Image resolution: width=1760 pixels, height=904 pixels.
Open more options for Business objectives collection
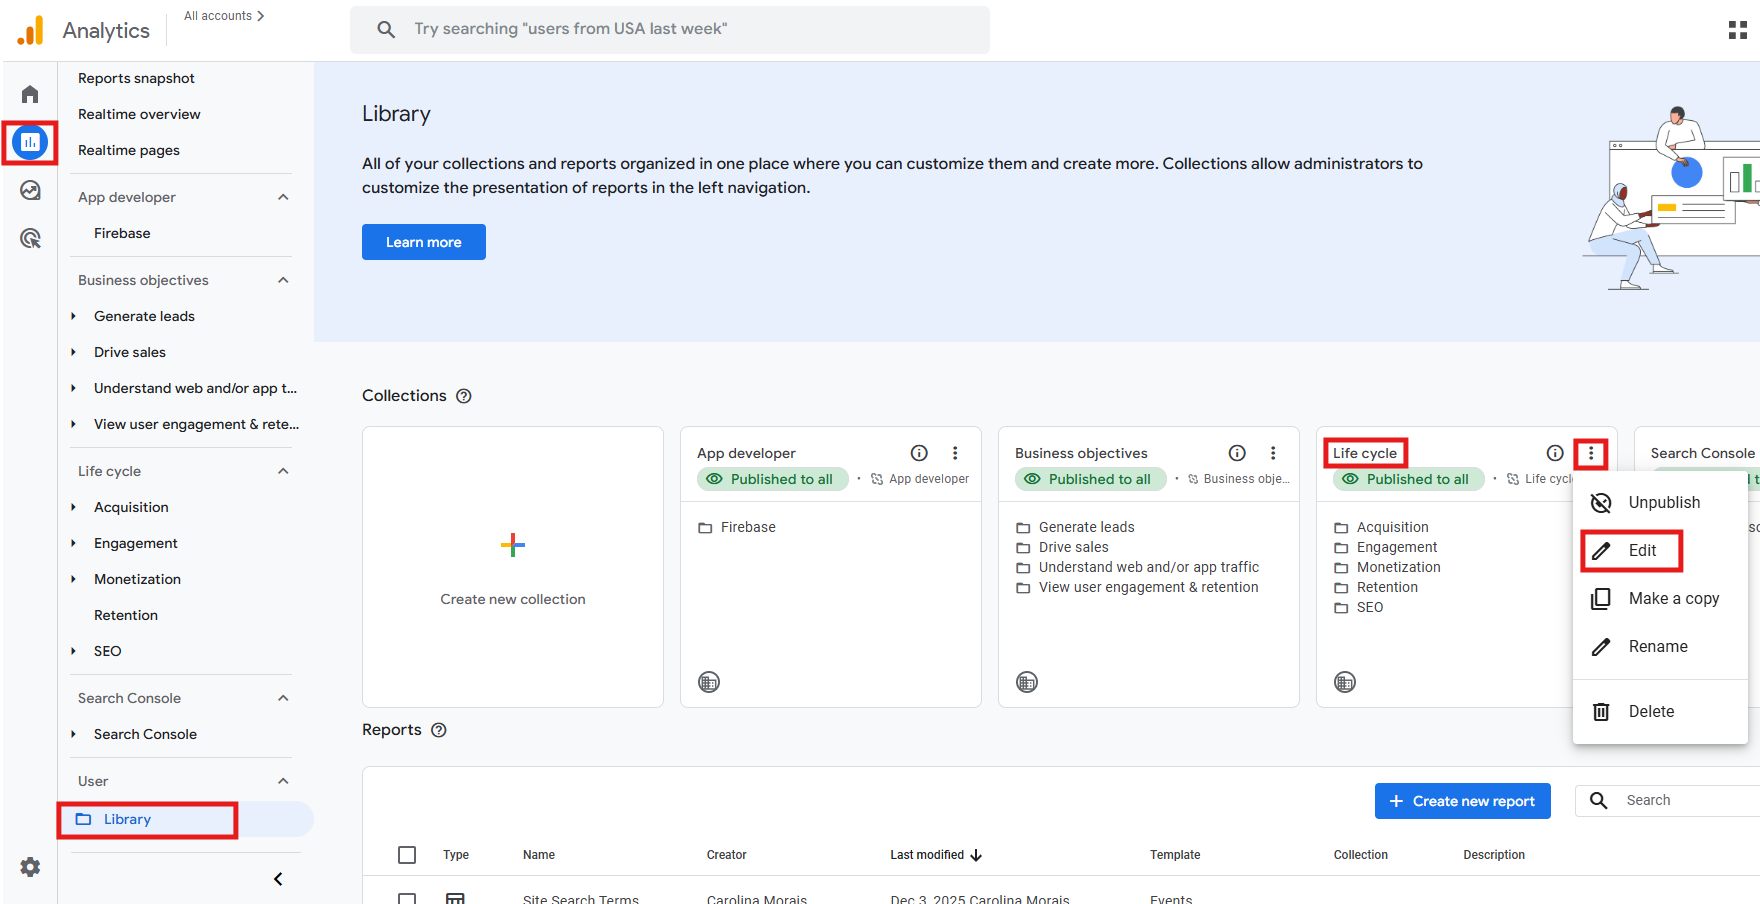[x=1273, y=453]
